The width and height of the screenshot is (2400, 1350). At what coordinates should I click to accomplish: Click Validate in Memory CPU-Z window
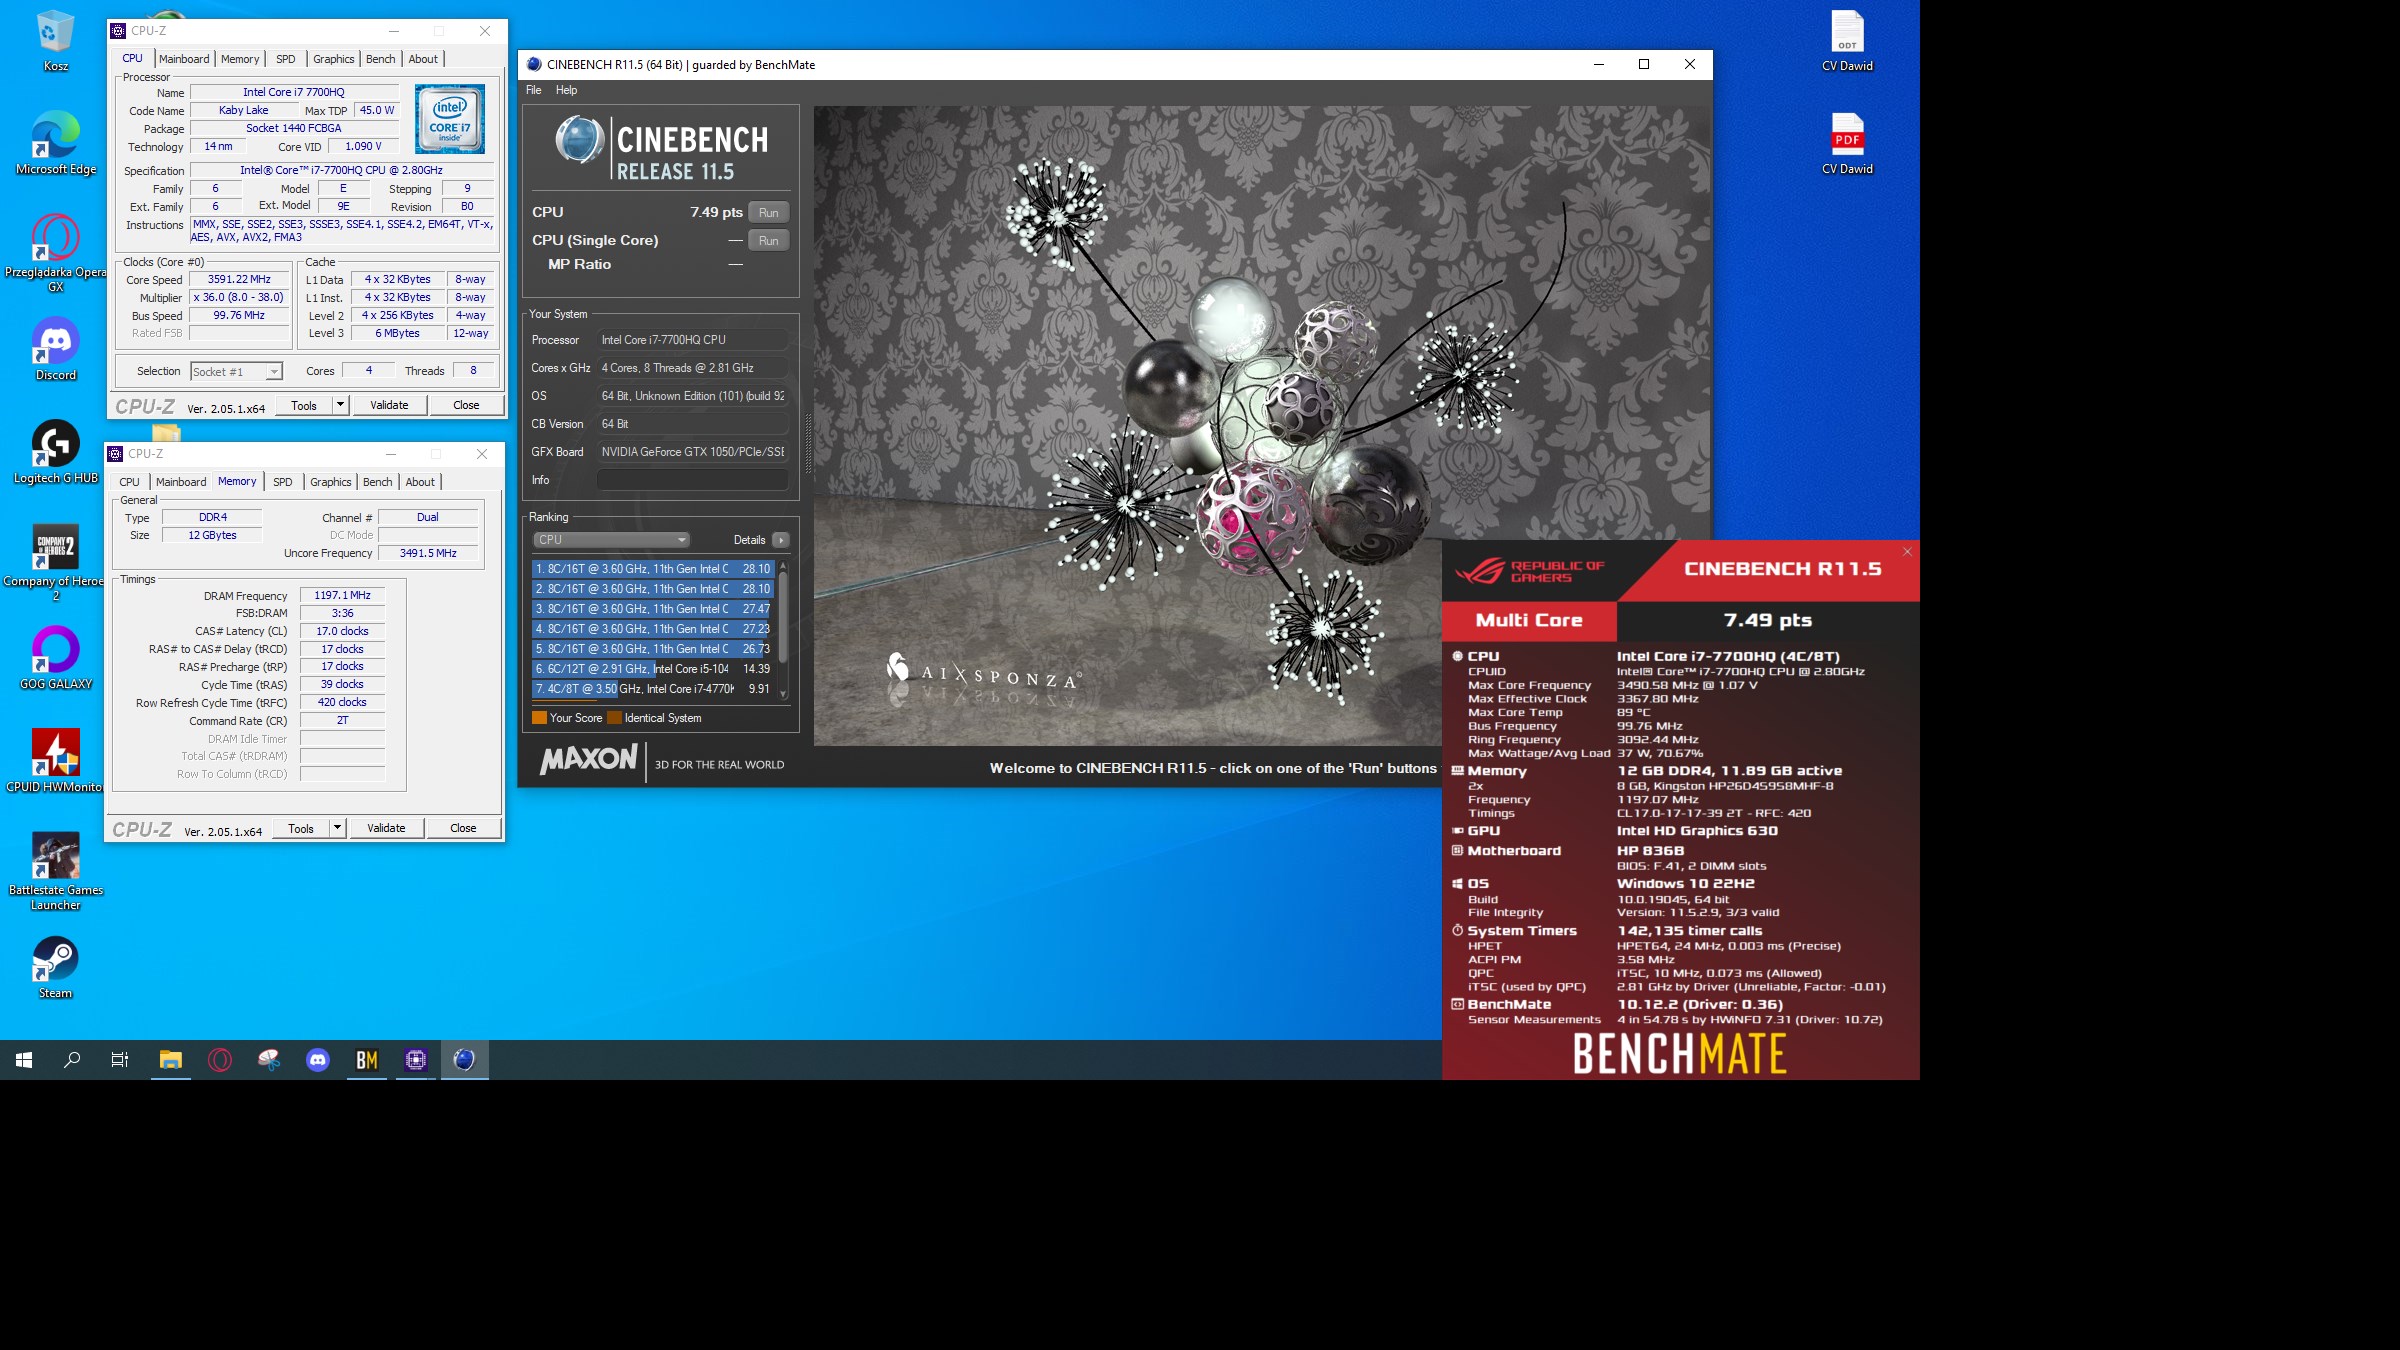386,828
